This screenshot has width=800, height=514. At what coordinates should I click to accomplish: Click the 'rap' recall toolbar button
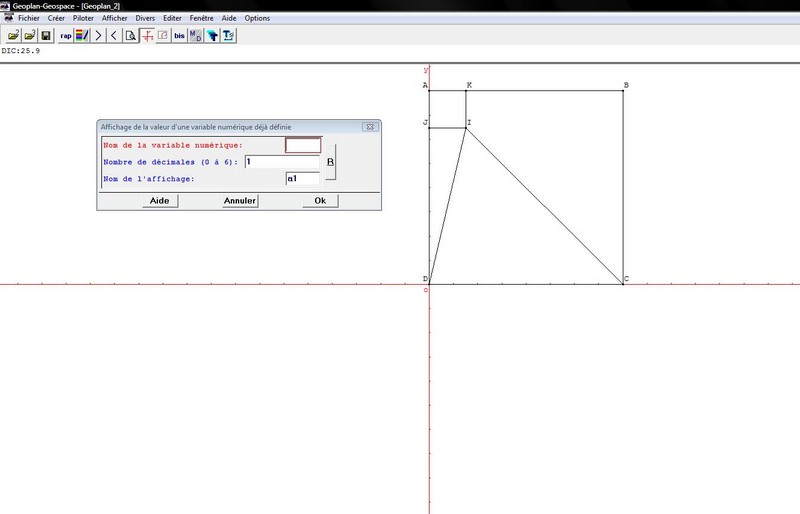coord(66,35)
